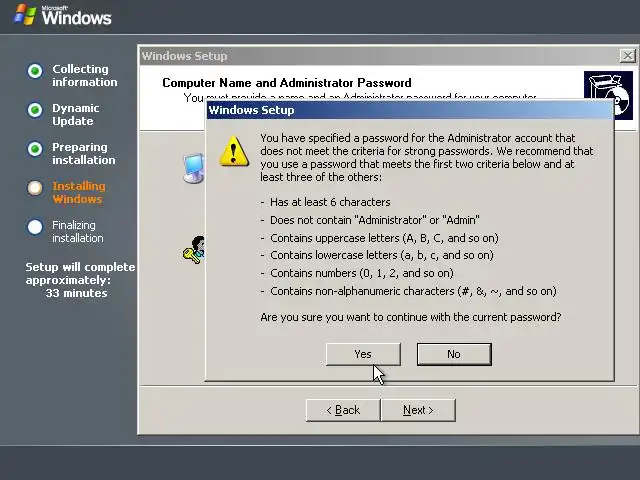Click the keys and user password icon

[194, 250]
